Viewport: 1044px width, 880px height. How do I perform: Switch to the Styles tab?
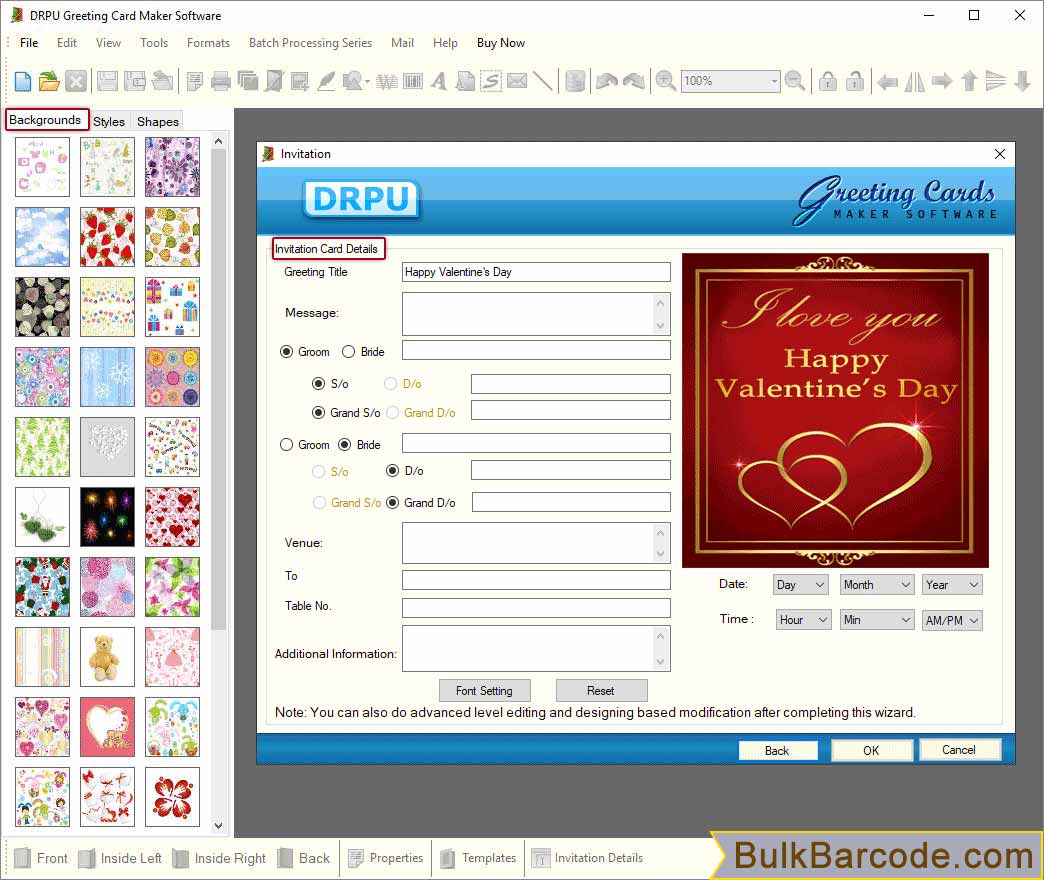[x=109, y=121]
